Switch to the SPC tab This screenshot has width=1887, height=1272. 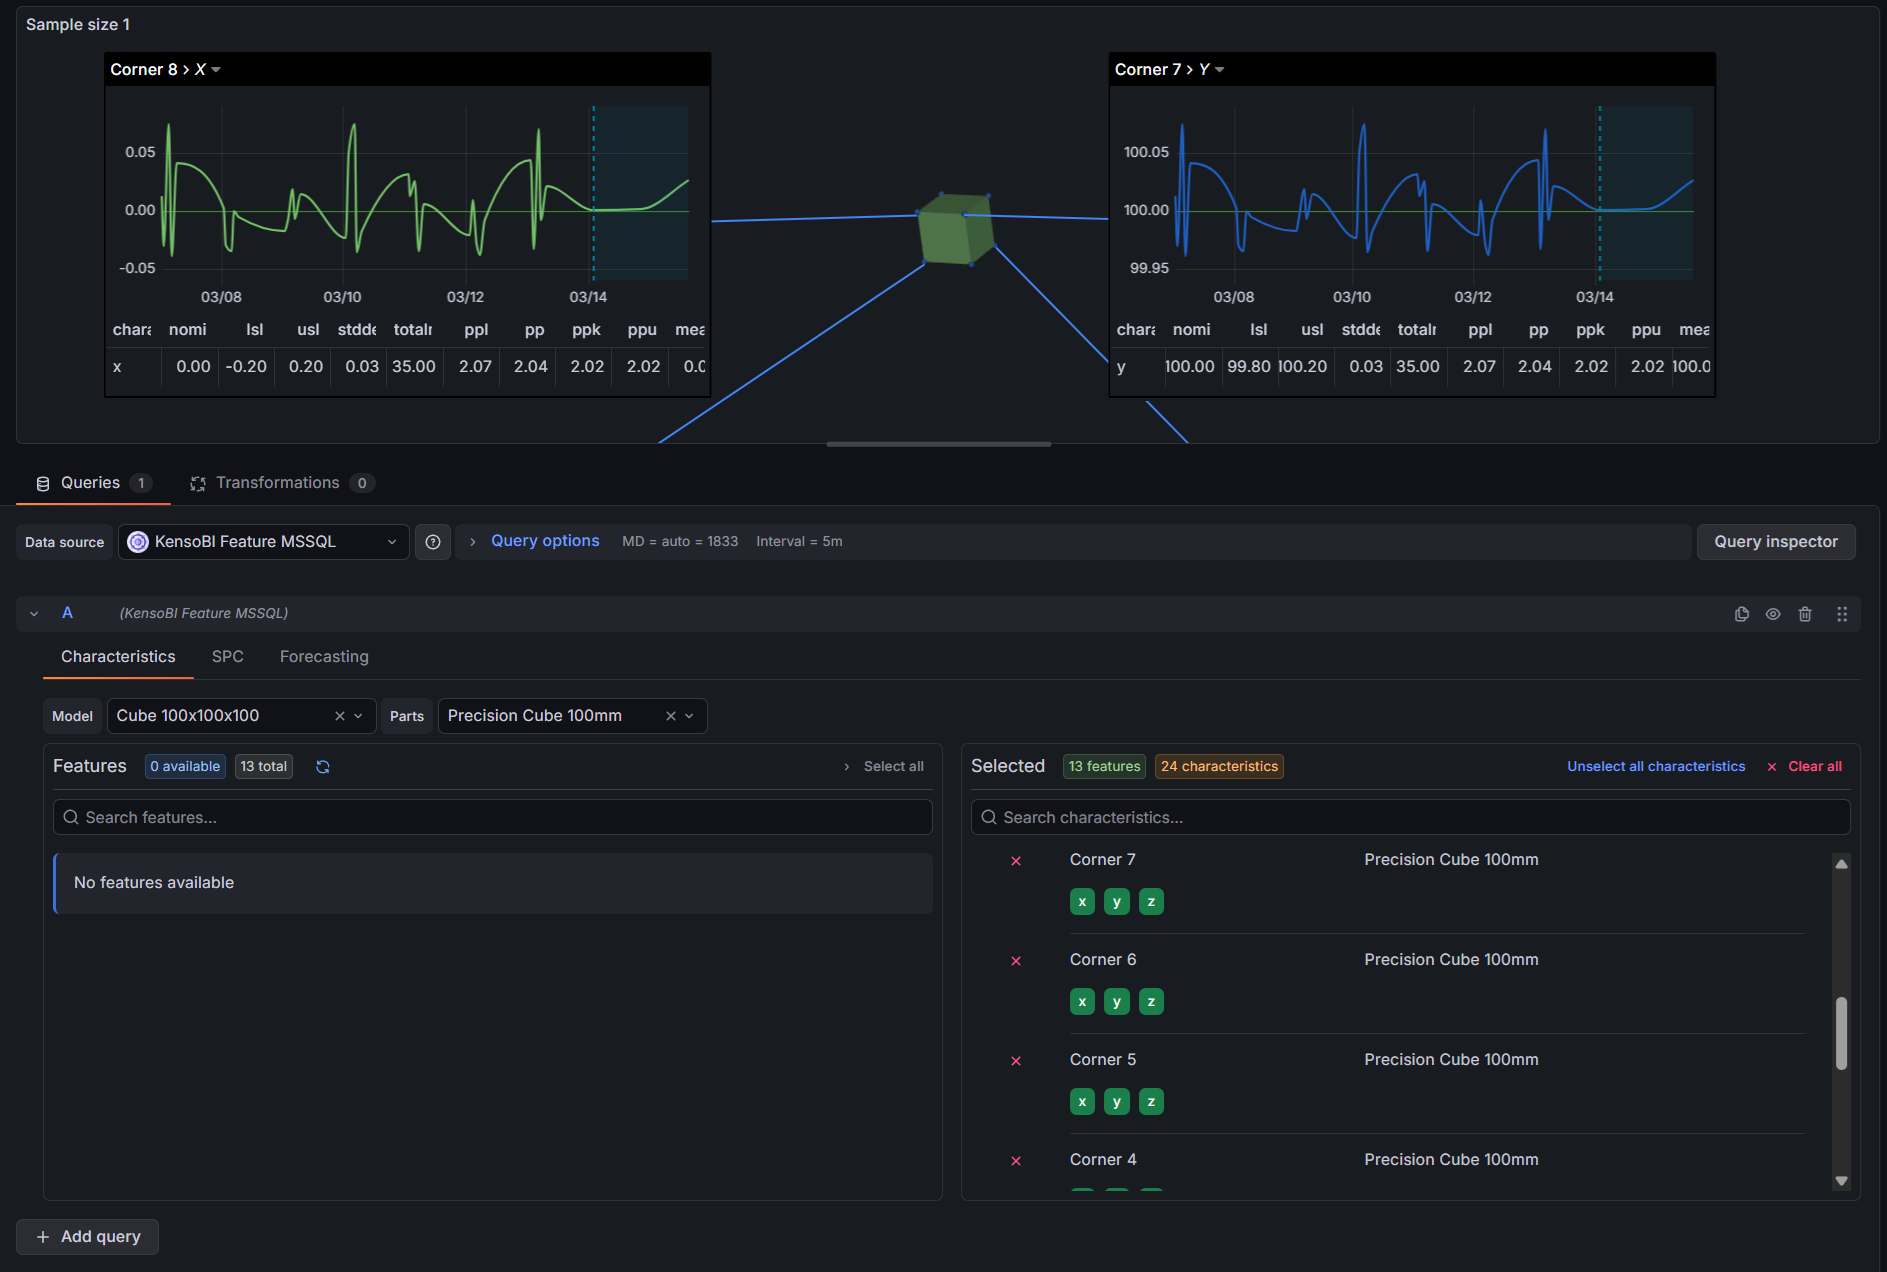point(227,657)
